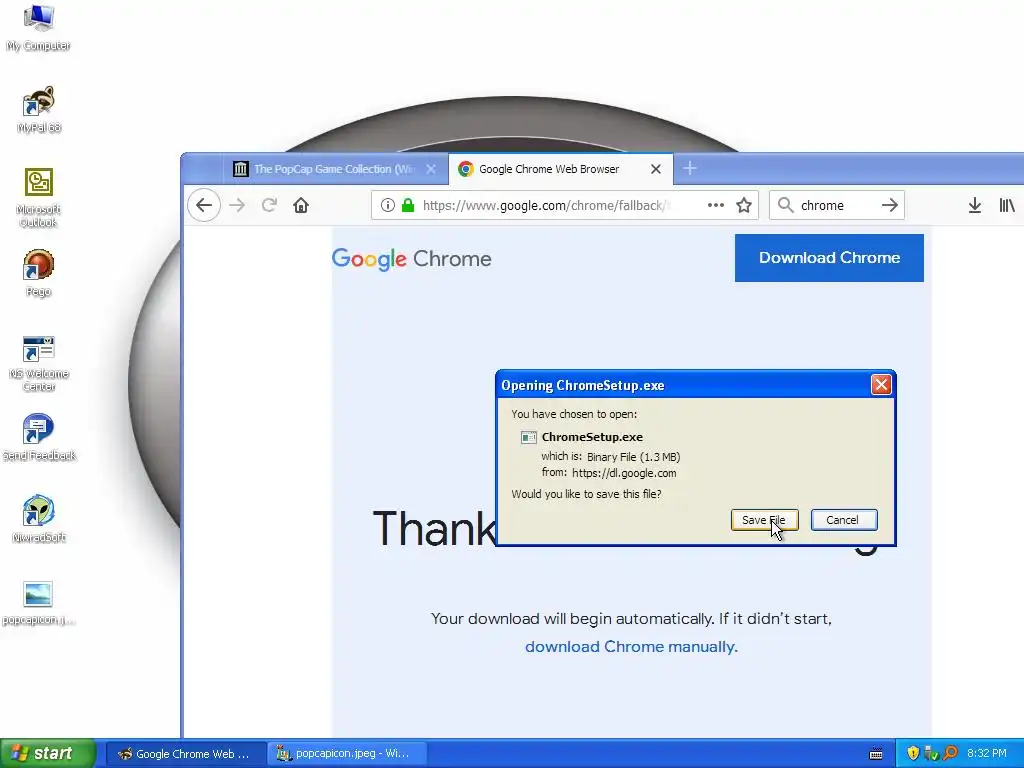Launch NiwradSoft desktop shortcut
The width and height of the screenshot is (1024, 768).
[39, 520]
